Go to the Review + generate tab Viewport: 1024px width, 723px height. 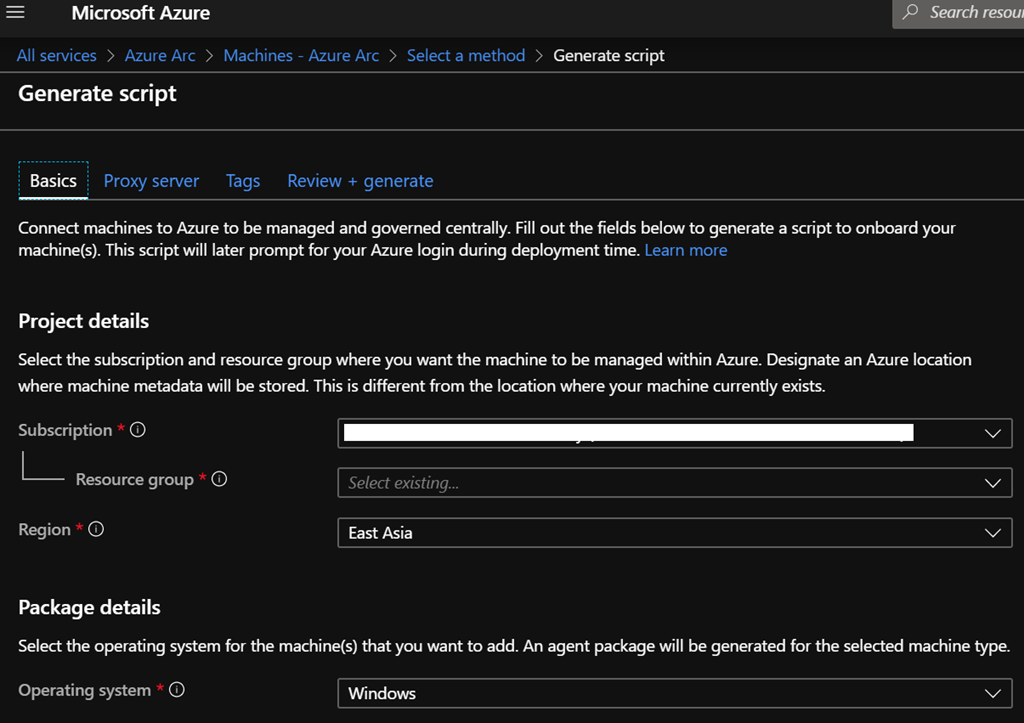(360, 181)
